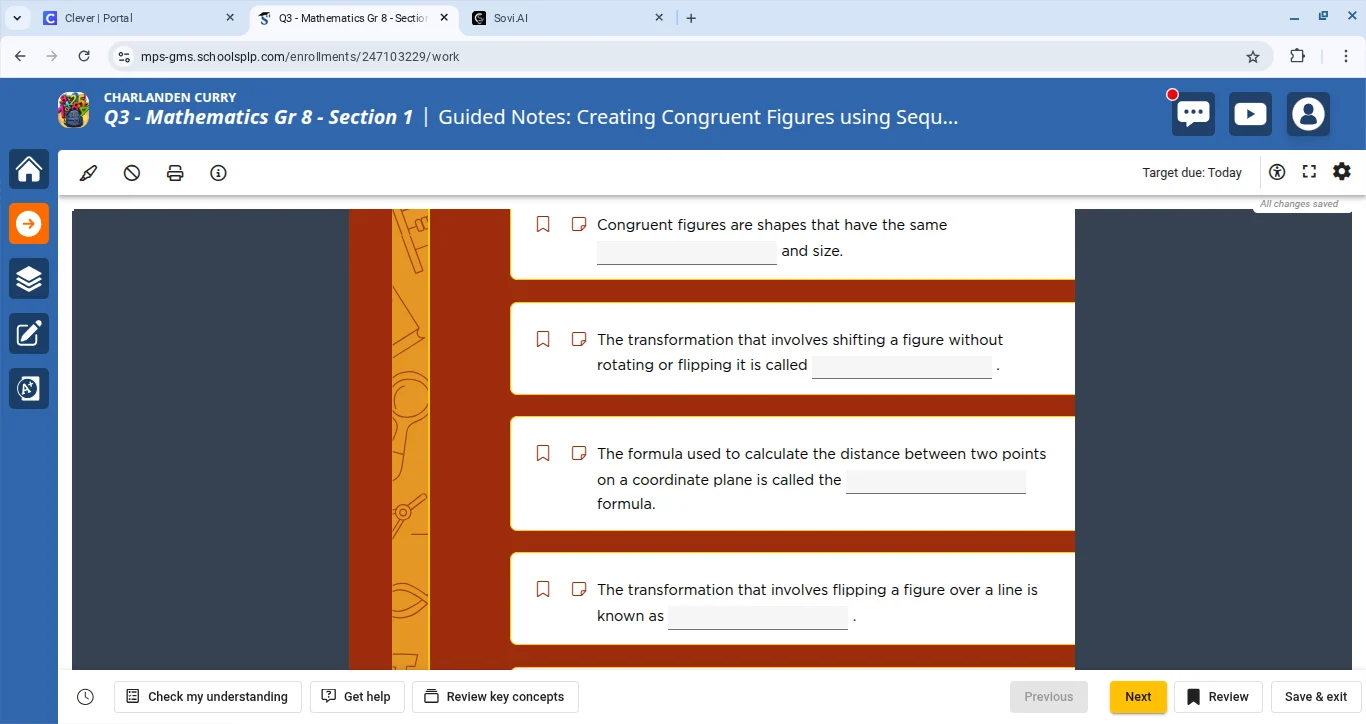
Task: Click Check my understanding
Action: 207,696
